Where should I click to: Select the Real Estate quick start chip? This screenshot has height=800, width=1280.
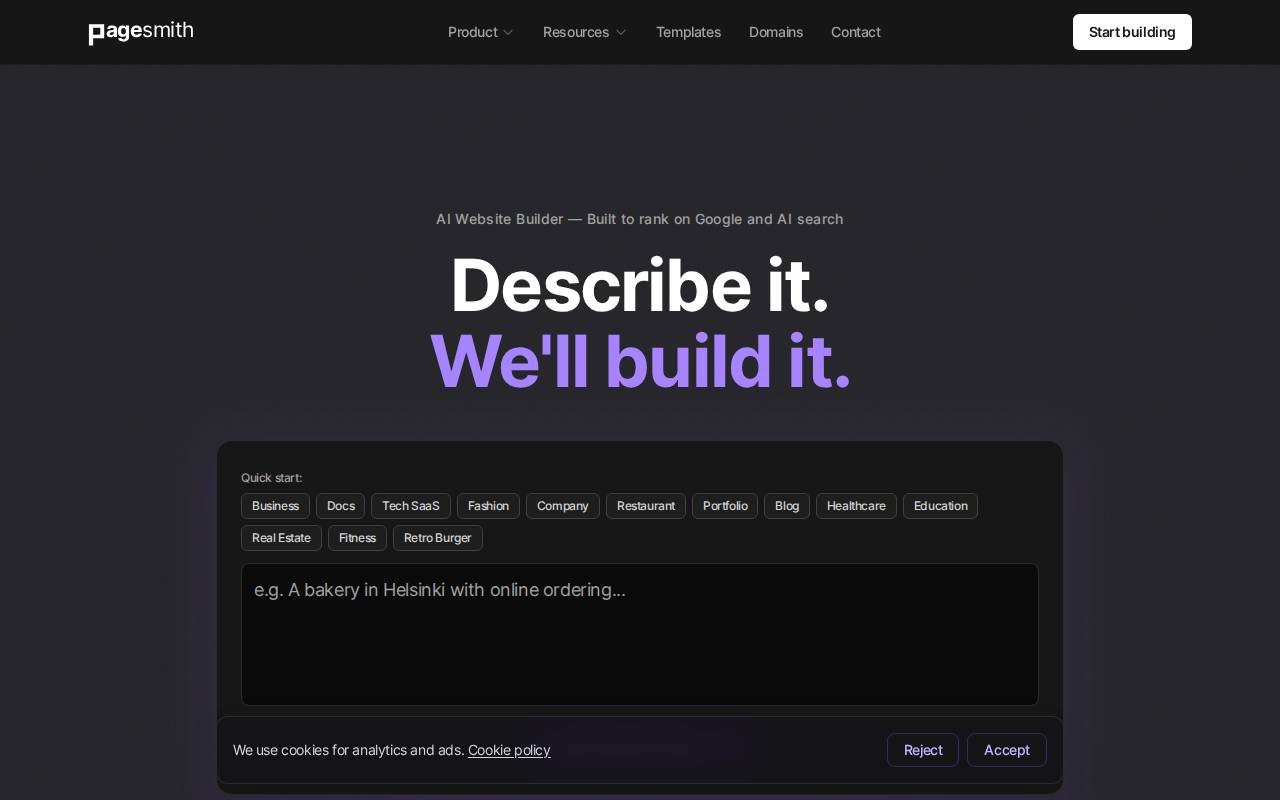coord(281,538)
